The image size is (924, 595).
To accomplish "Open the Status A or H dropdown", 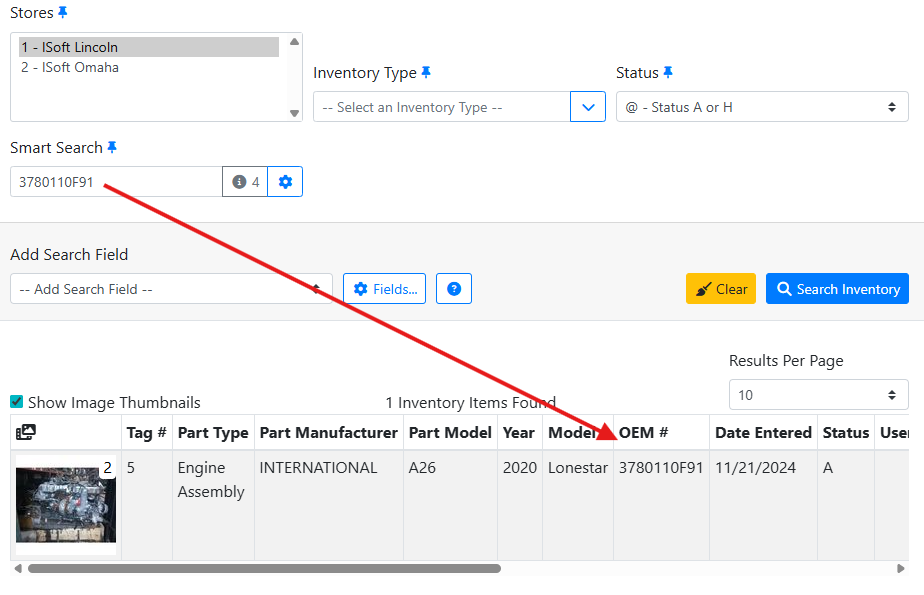I will [x=761, y=107].
